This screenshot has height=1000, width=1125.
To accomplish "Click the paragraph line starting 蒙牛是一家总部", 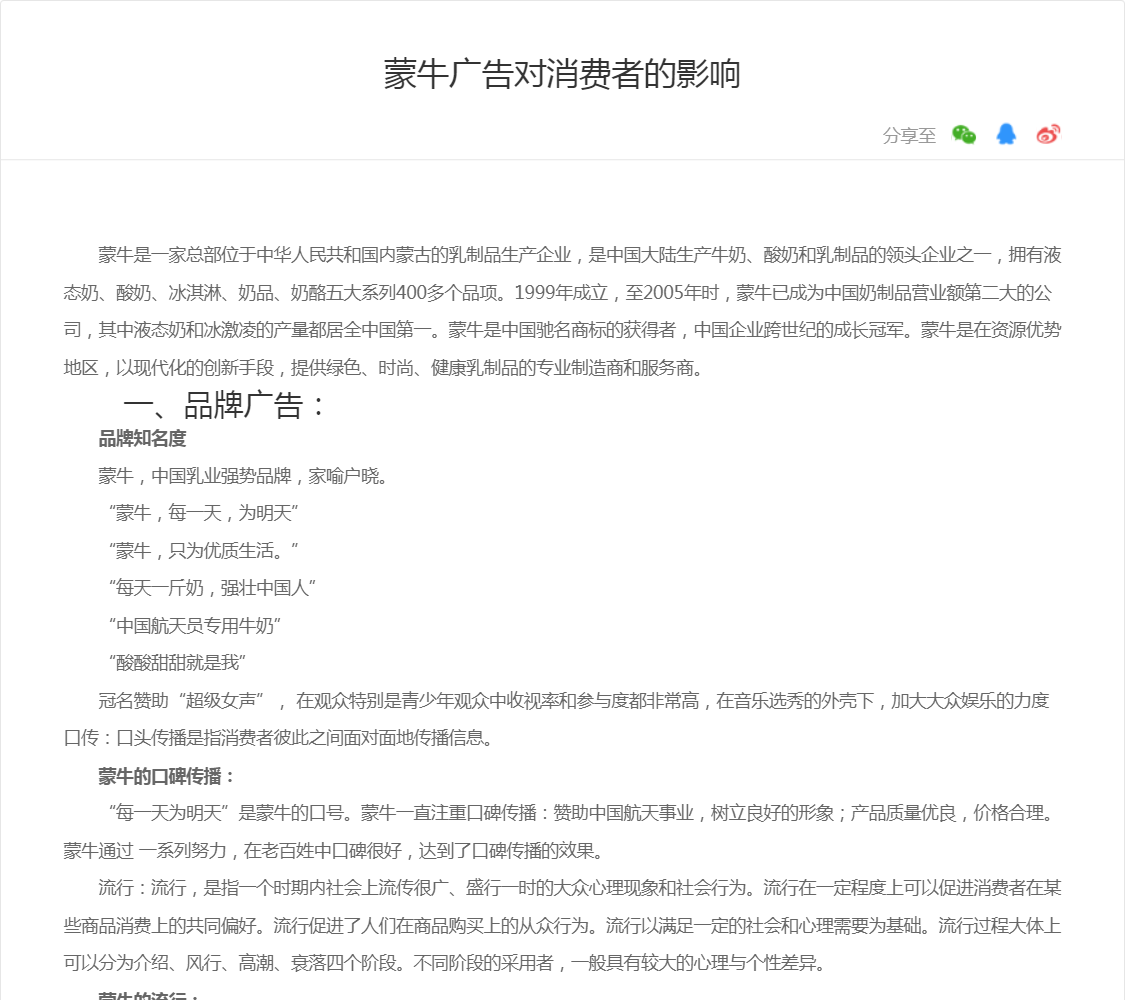I will [580, 255].
